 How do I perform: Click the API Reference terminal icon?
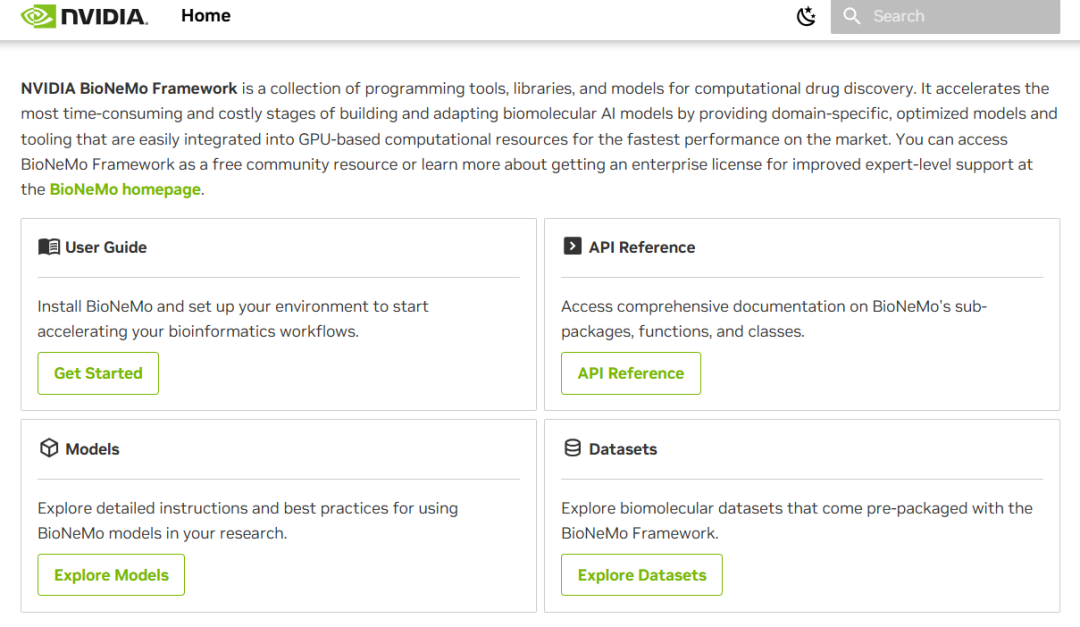pyautogui.click(x=572, y=246)
